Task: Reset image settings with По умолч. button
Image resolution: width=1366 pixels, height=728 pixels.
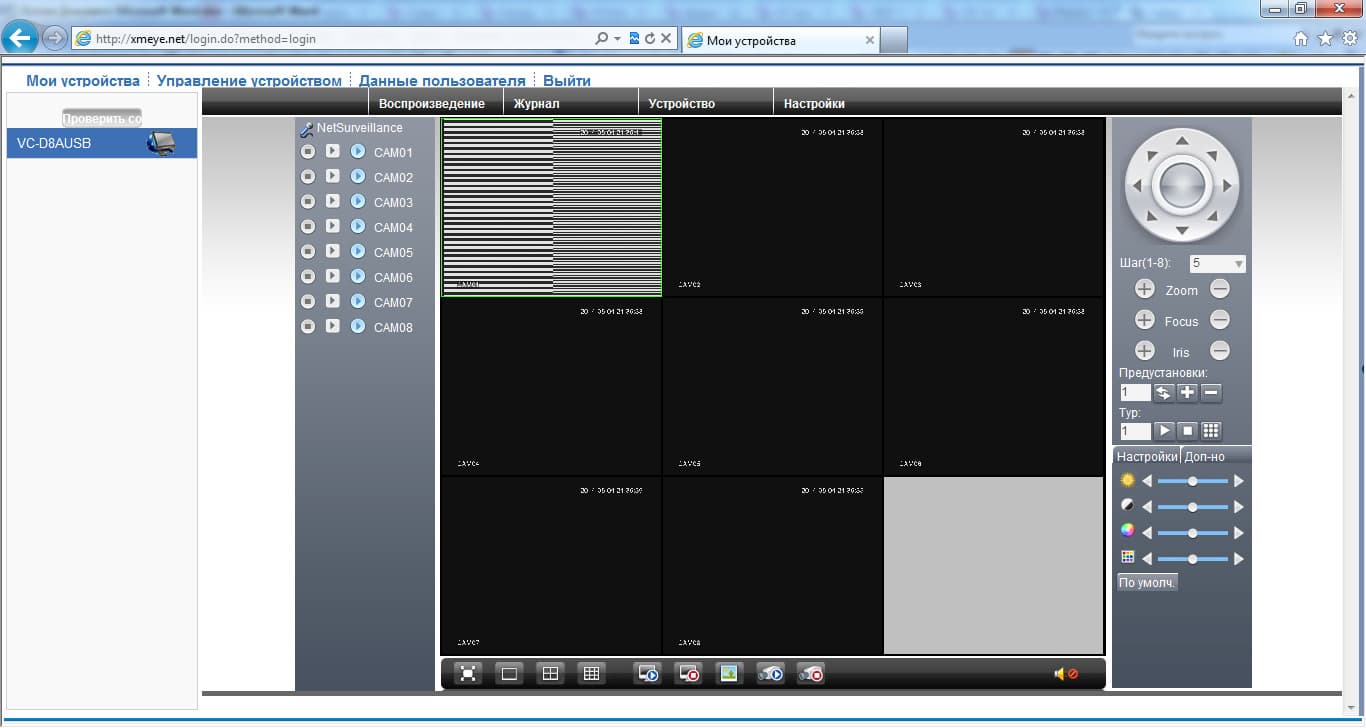Action: point(1147,582)
